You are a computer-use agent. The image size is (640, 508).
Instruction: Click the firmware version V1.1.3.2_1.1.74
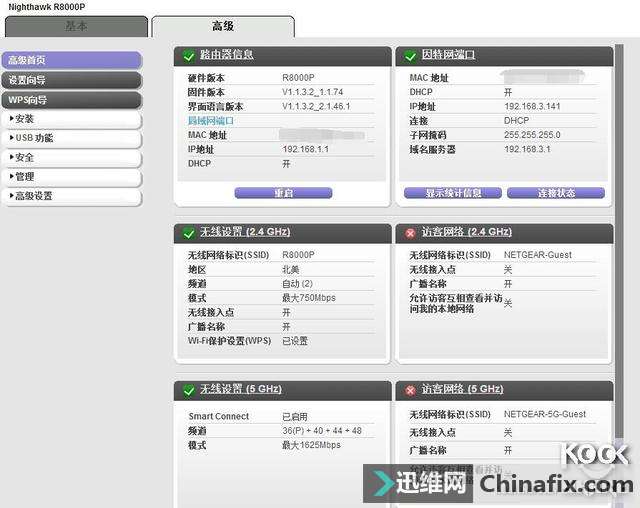tap(312, 92)
